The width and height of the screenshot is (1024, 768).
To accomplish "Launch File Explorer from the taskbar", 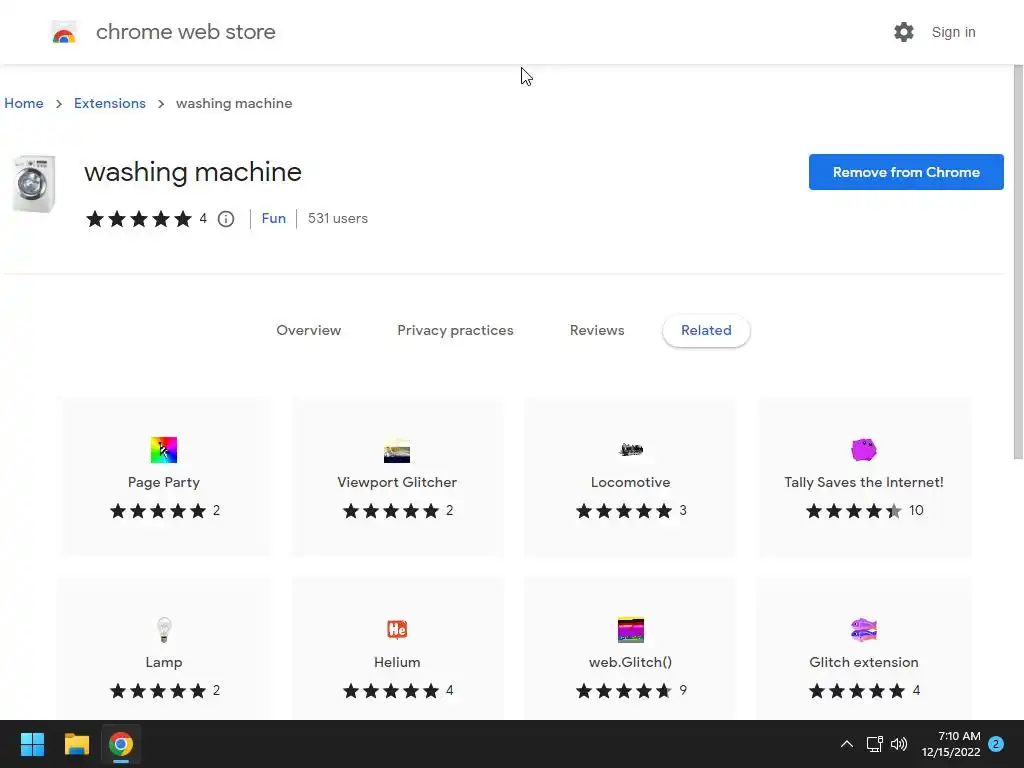I will pos(76,744).
